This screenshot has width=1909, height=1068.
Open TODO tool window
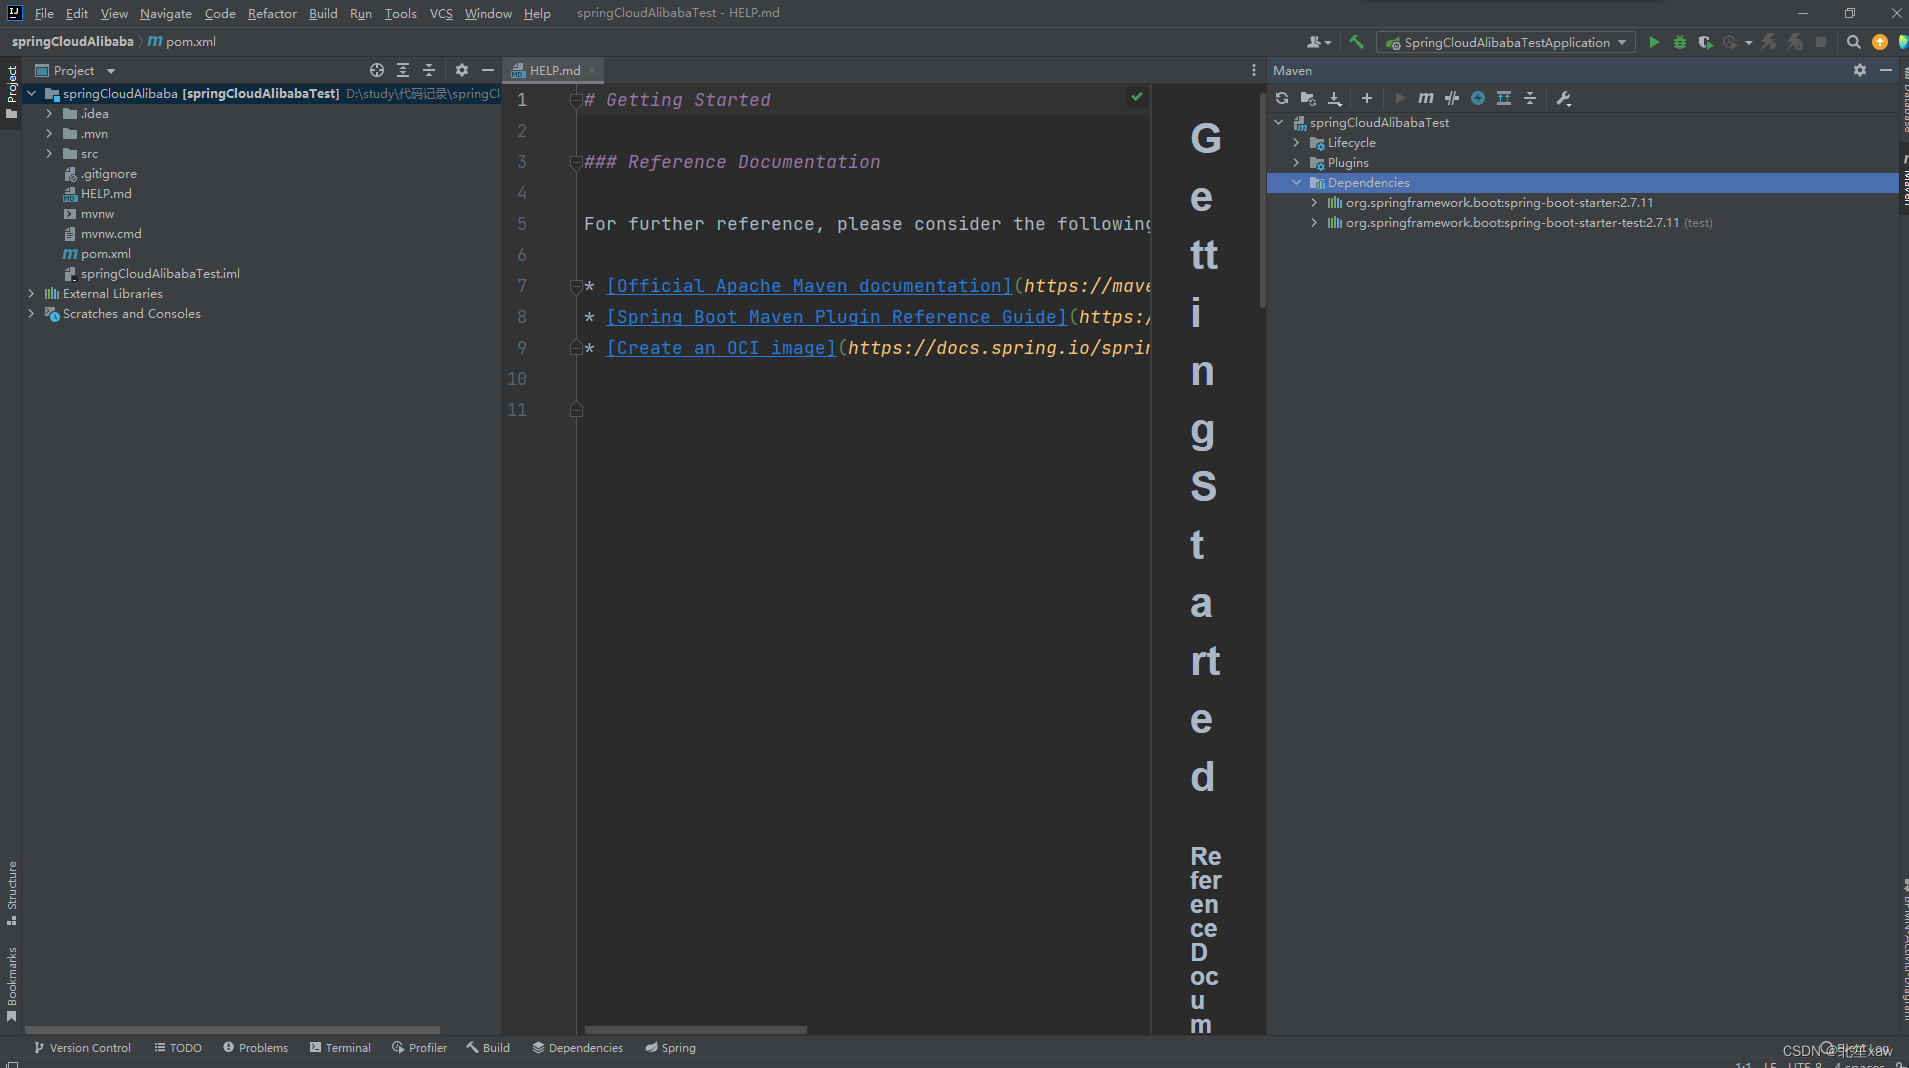(x=178, y=1048)
